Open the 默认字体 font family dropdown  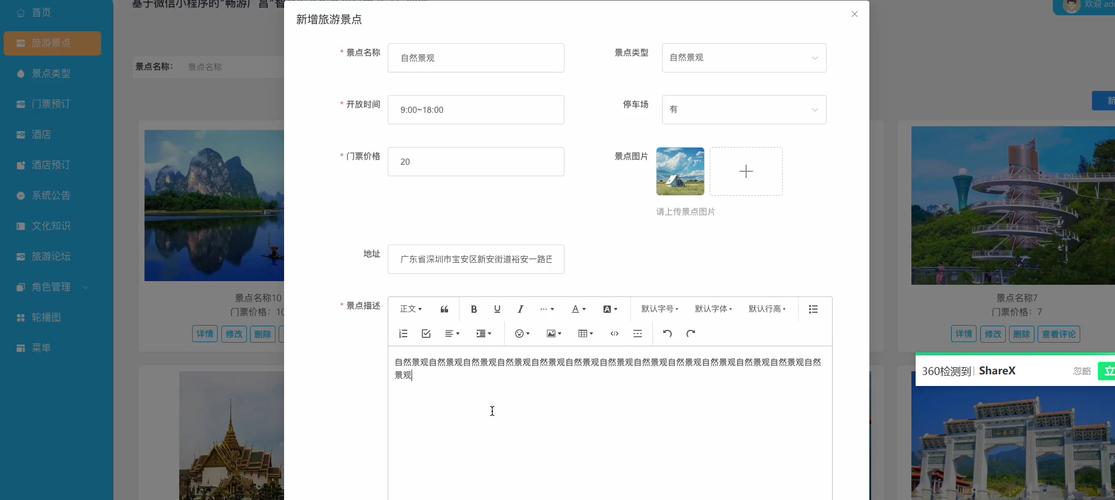pyautogui.click(x=713, y=309)
